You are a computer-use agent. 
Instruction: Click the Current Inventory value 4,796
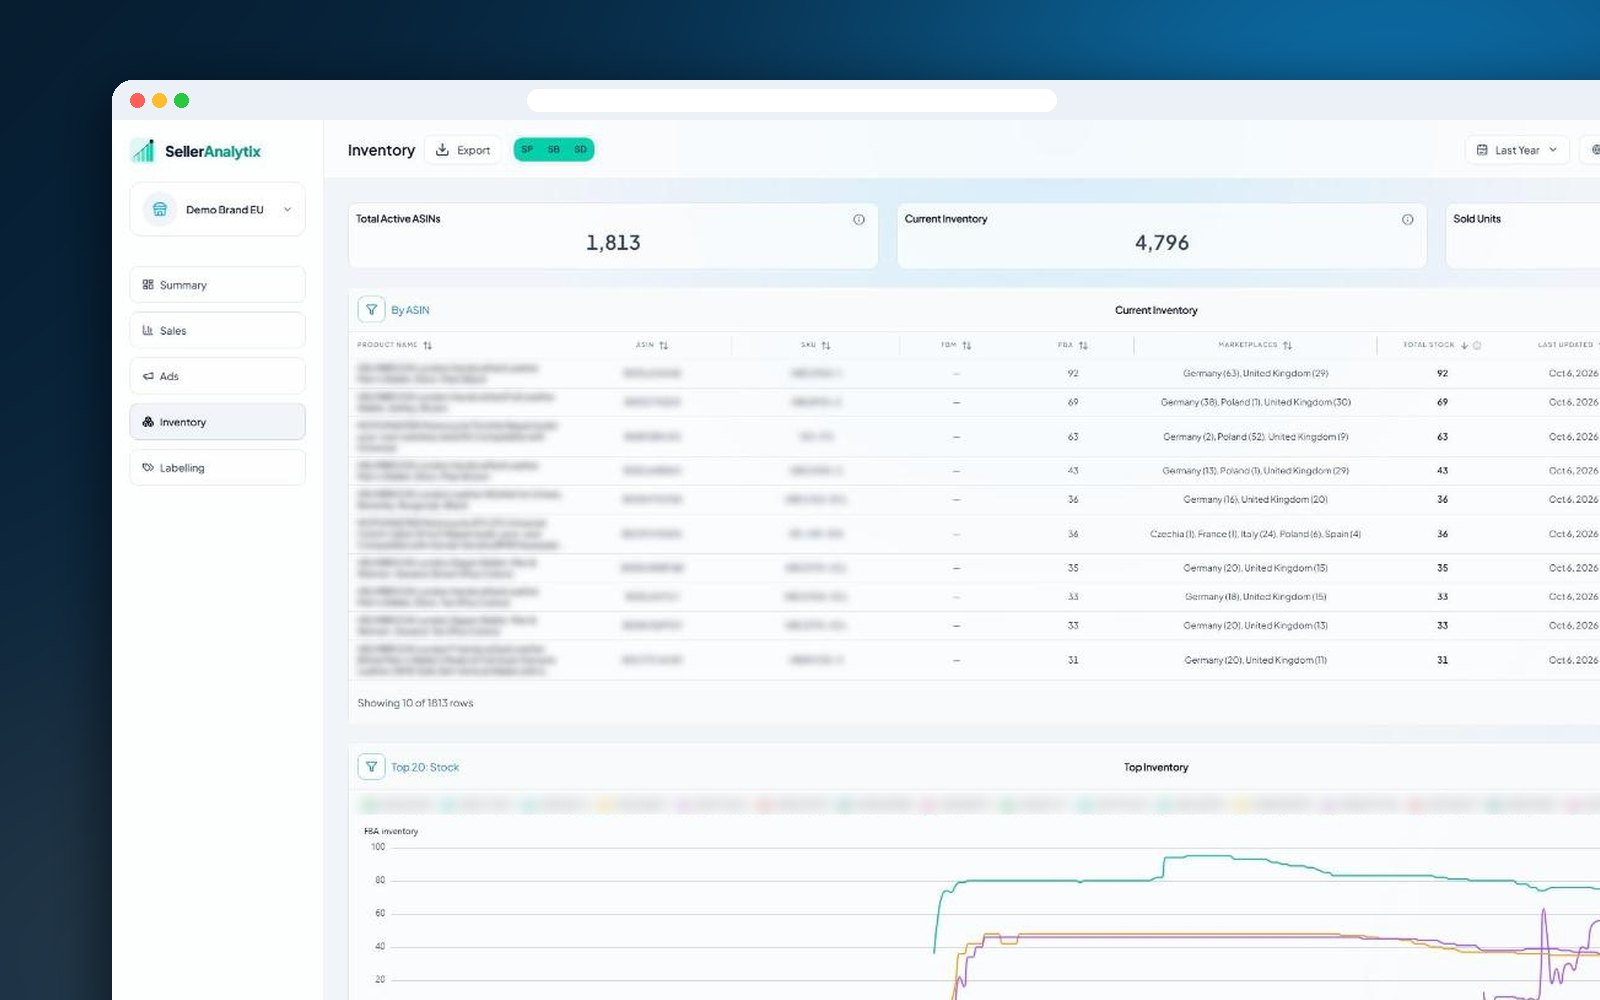pyautogui.click(x=1162, y=243)
